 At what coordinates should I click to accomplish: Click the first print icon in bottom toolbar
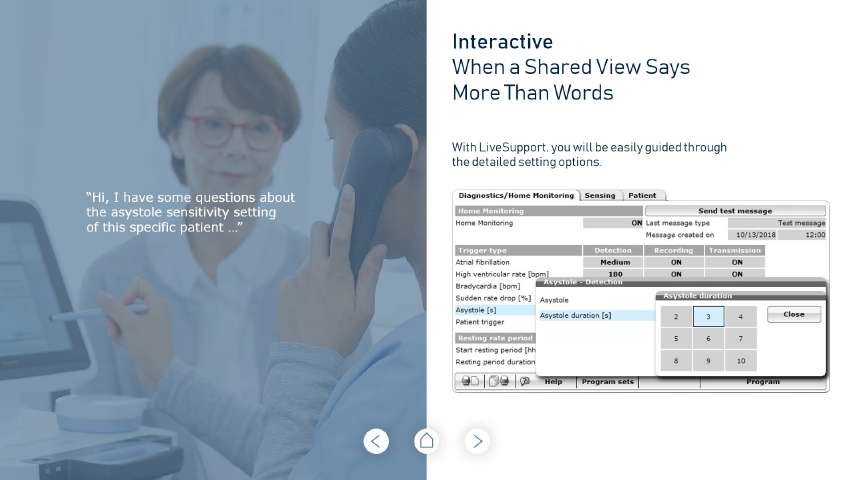point(469,381)
